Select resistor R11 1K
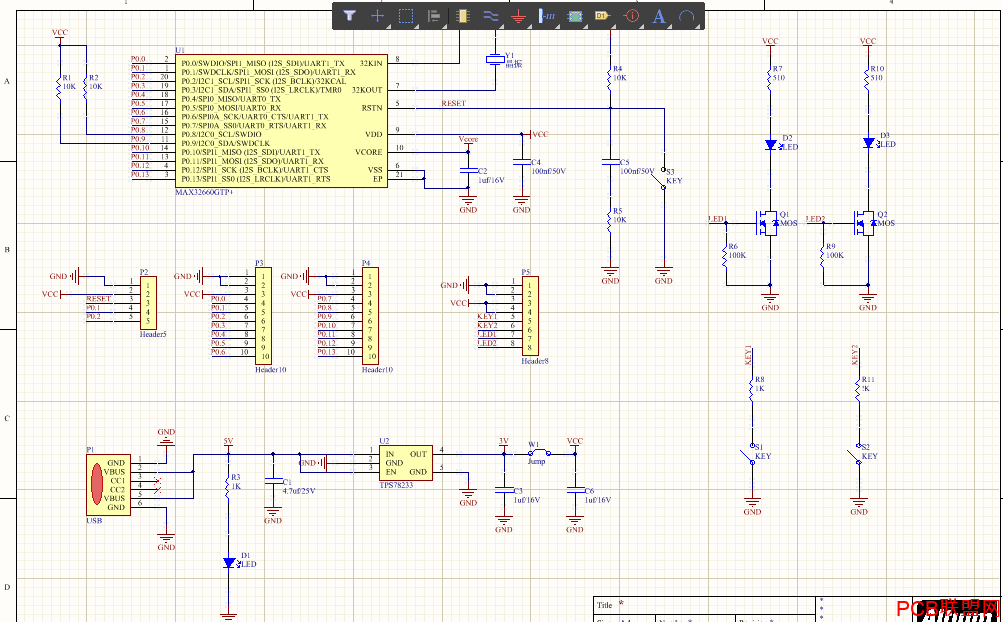This screenshot has width=1003, height=622. click(x=858, y=392)
